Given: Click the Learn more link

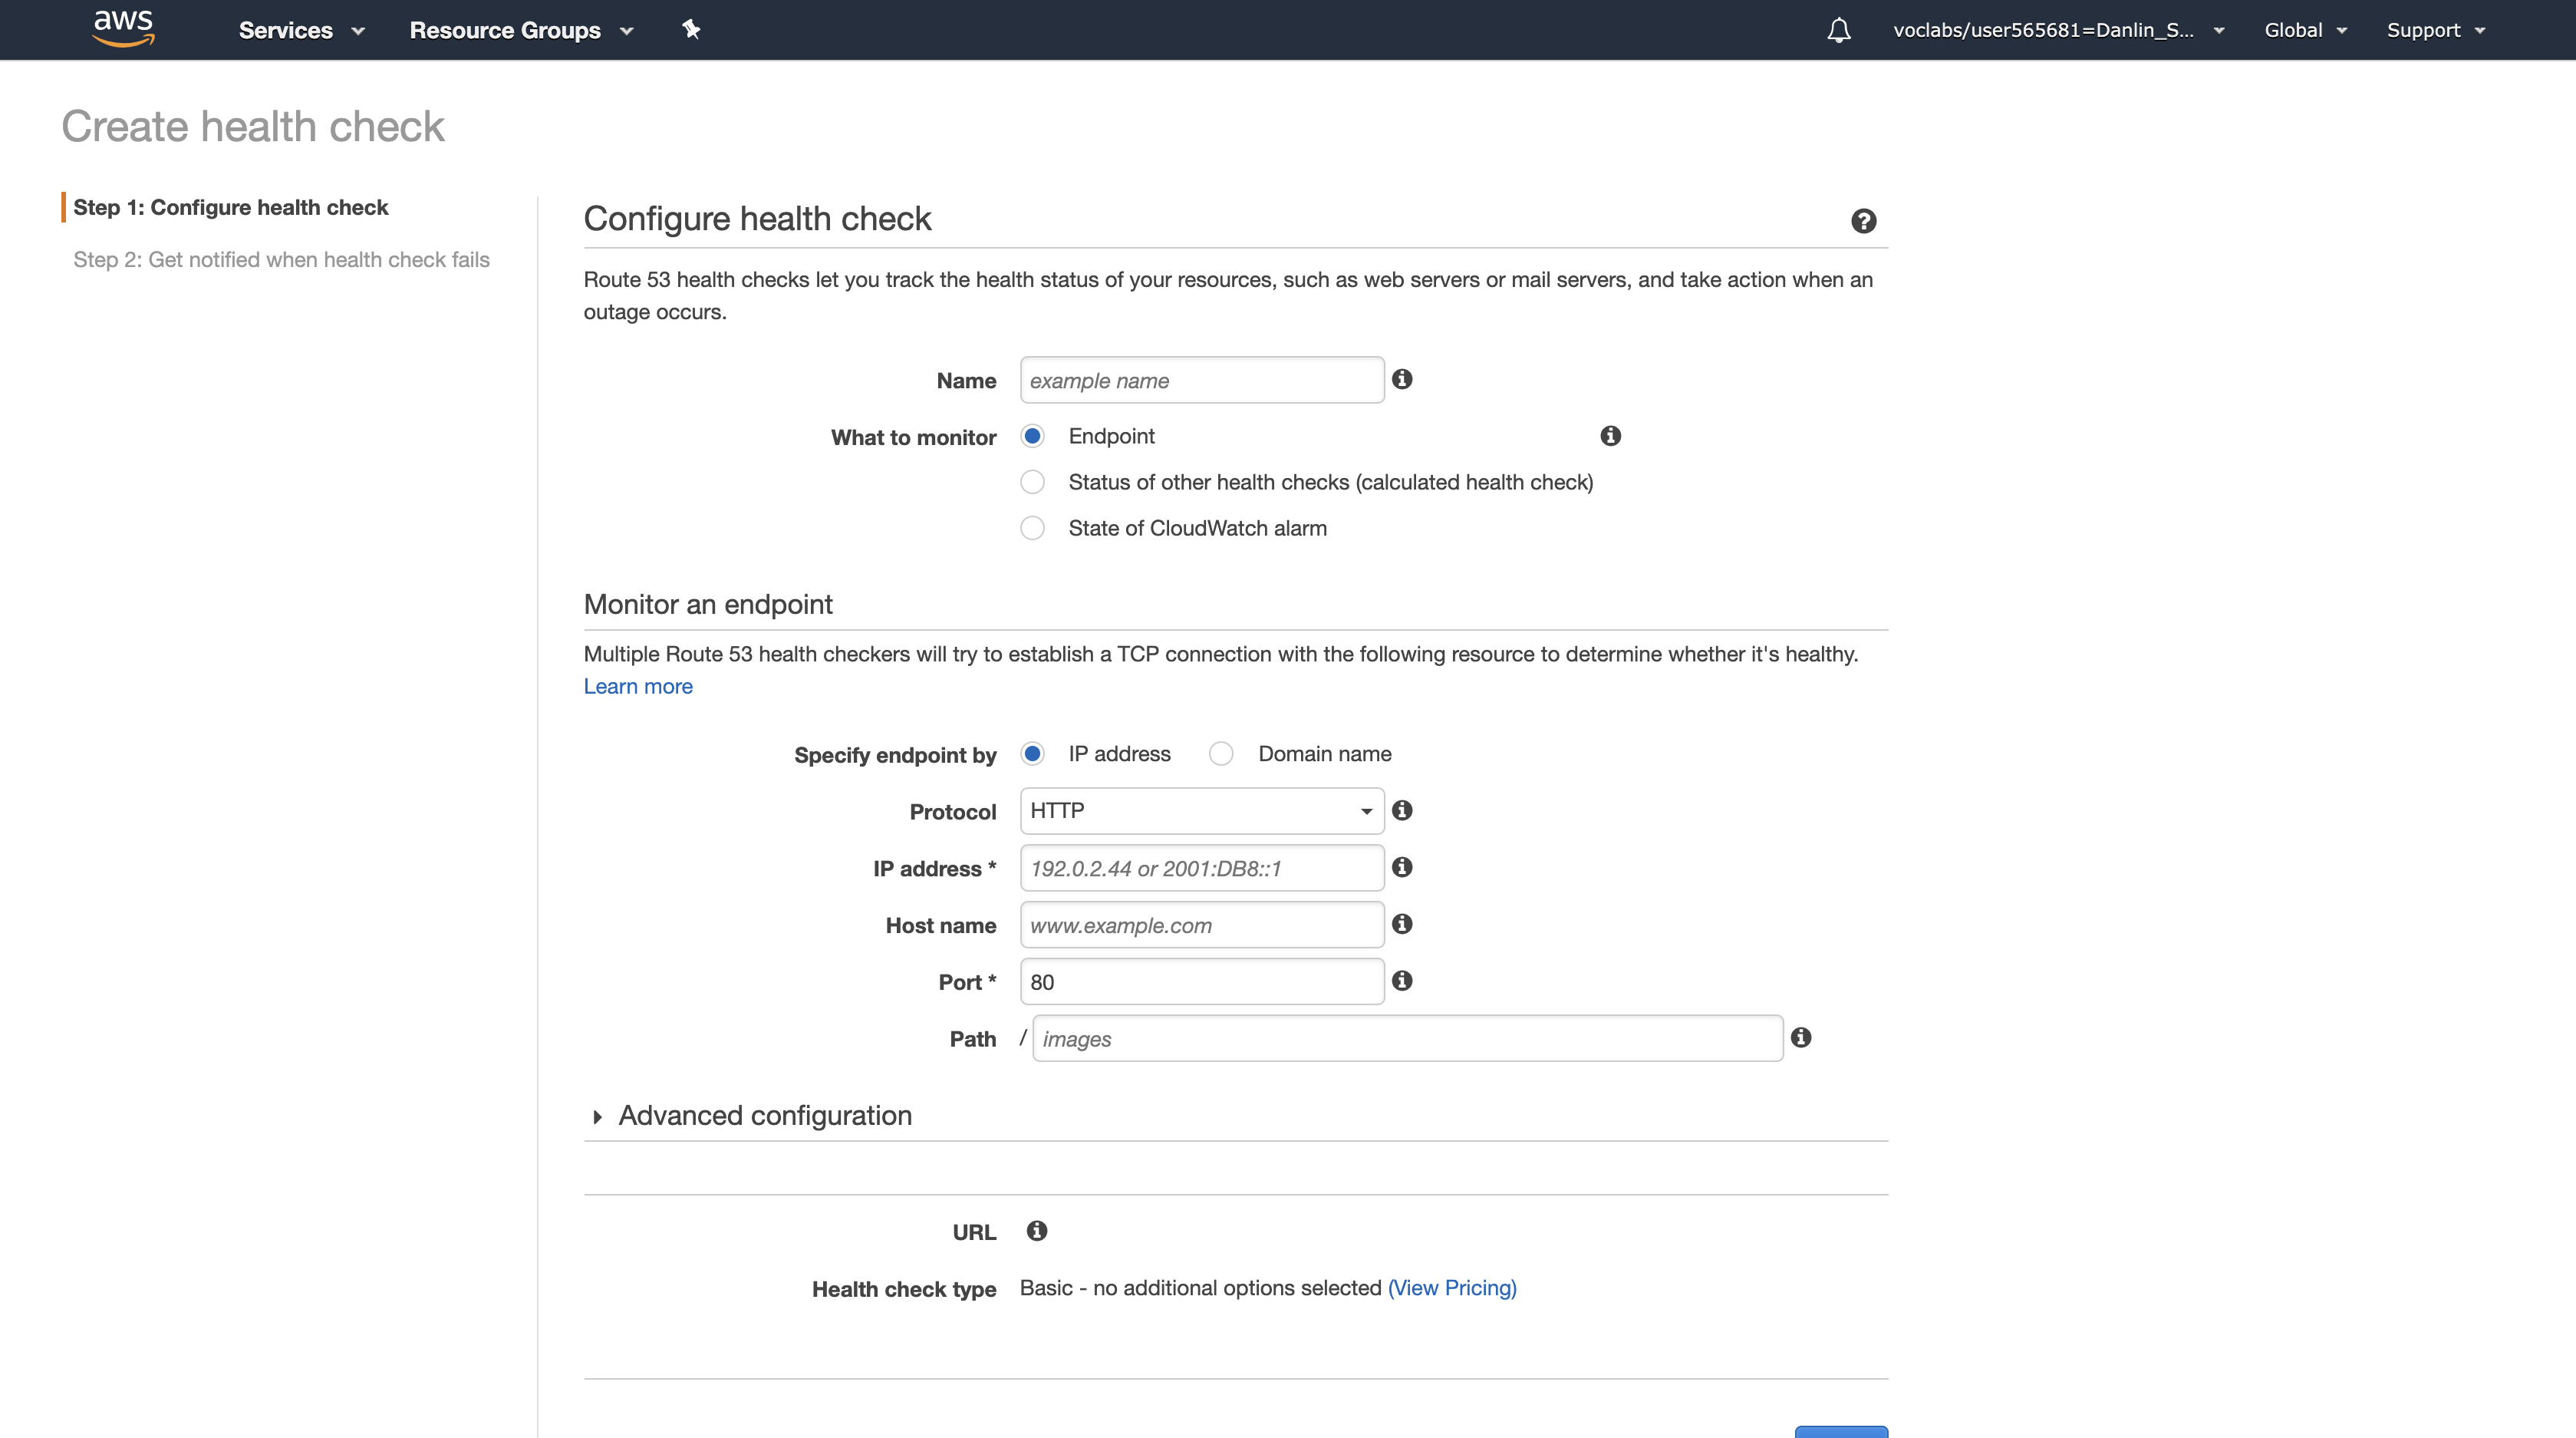Looking at the screenshot, I should pyautogui.click(x=638, y=687).
